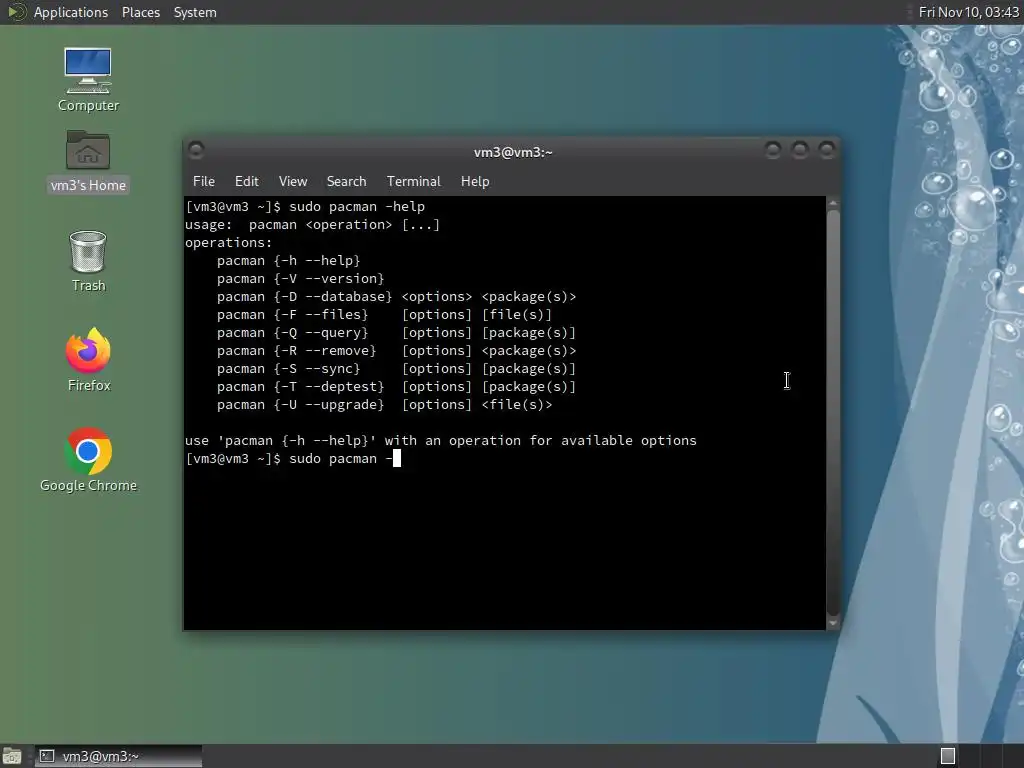Click the 'pacman {-h --help}' operations line

tap(288, 261)
